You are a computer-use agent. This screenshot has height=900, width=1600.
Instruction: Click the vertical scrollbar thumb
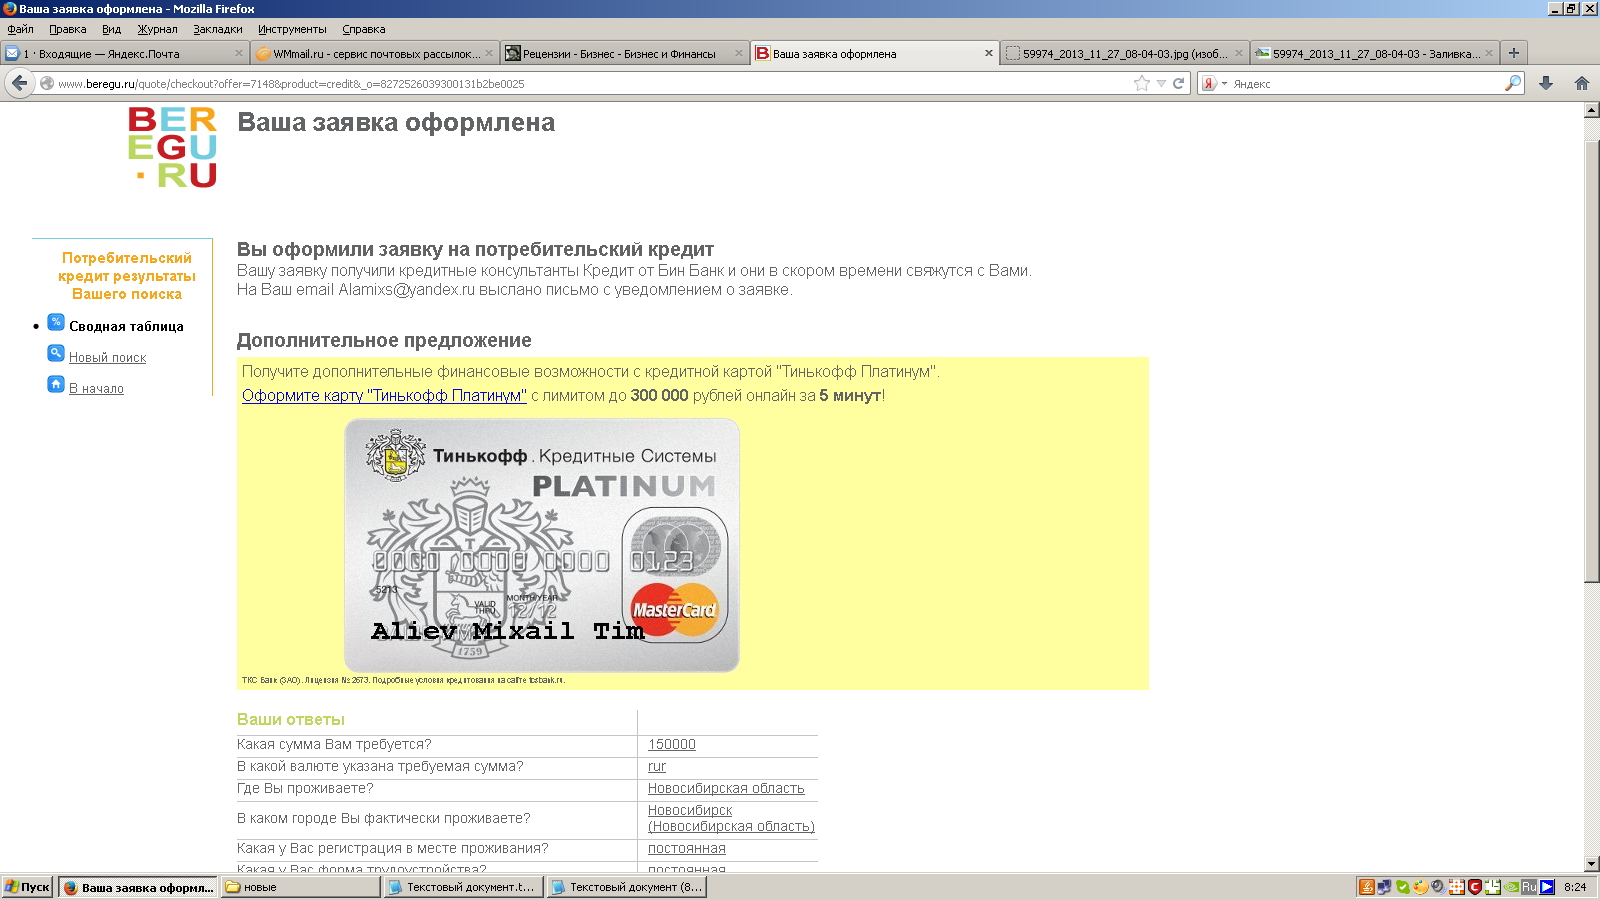pos(1592,362)
